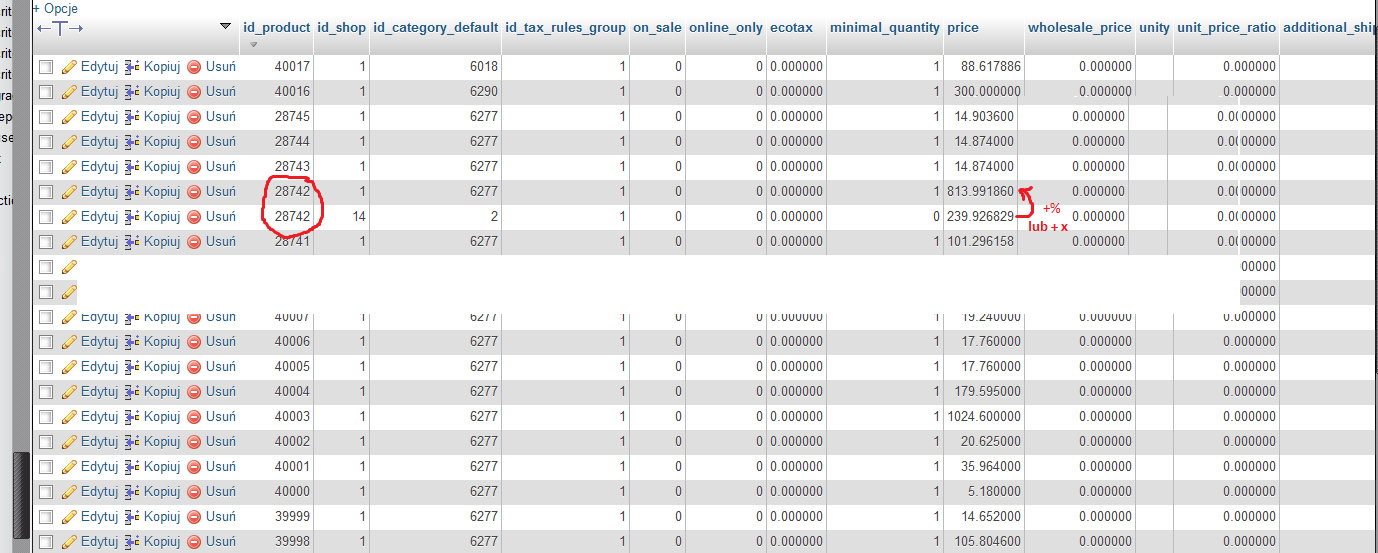Click delete icon for 28742 priced 813.991860
This screenshot has width=1378, height=553.
[x=194, y=192]
